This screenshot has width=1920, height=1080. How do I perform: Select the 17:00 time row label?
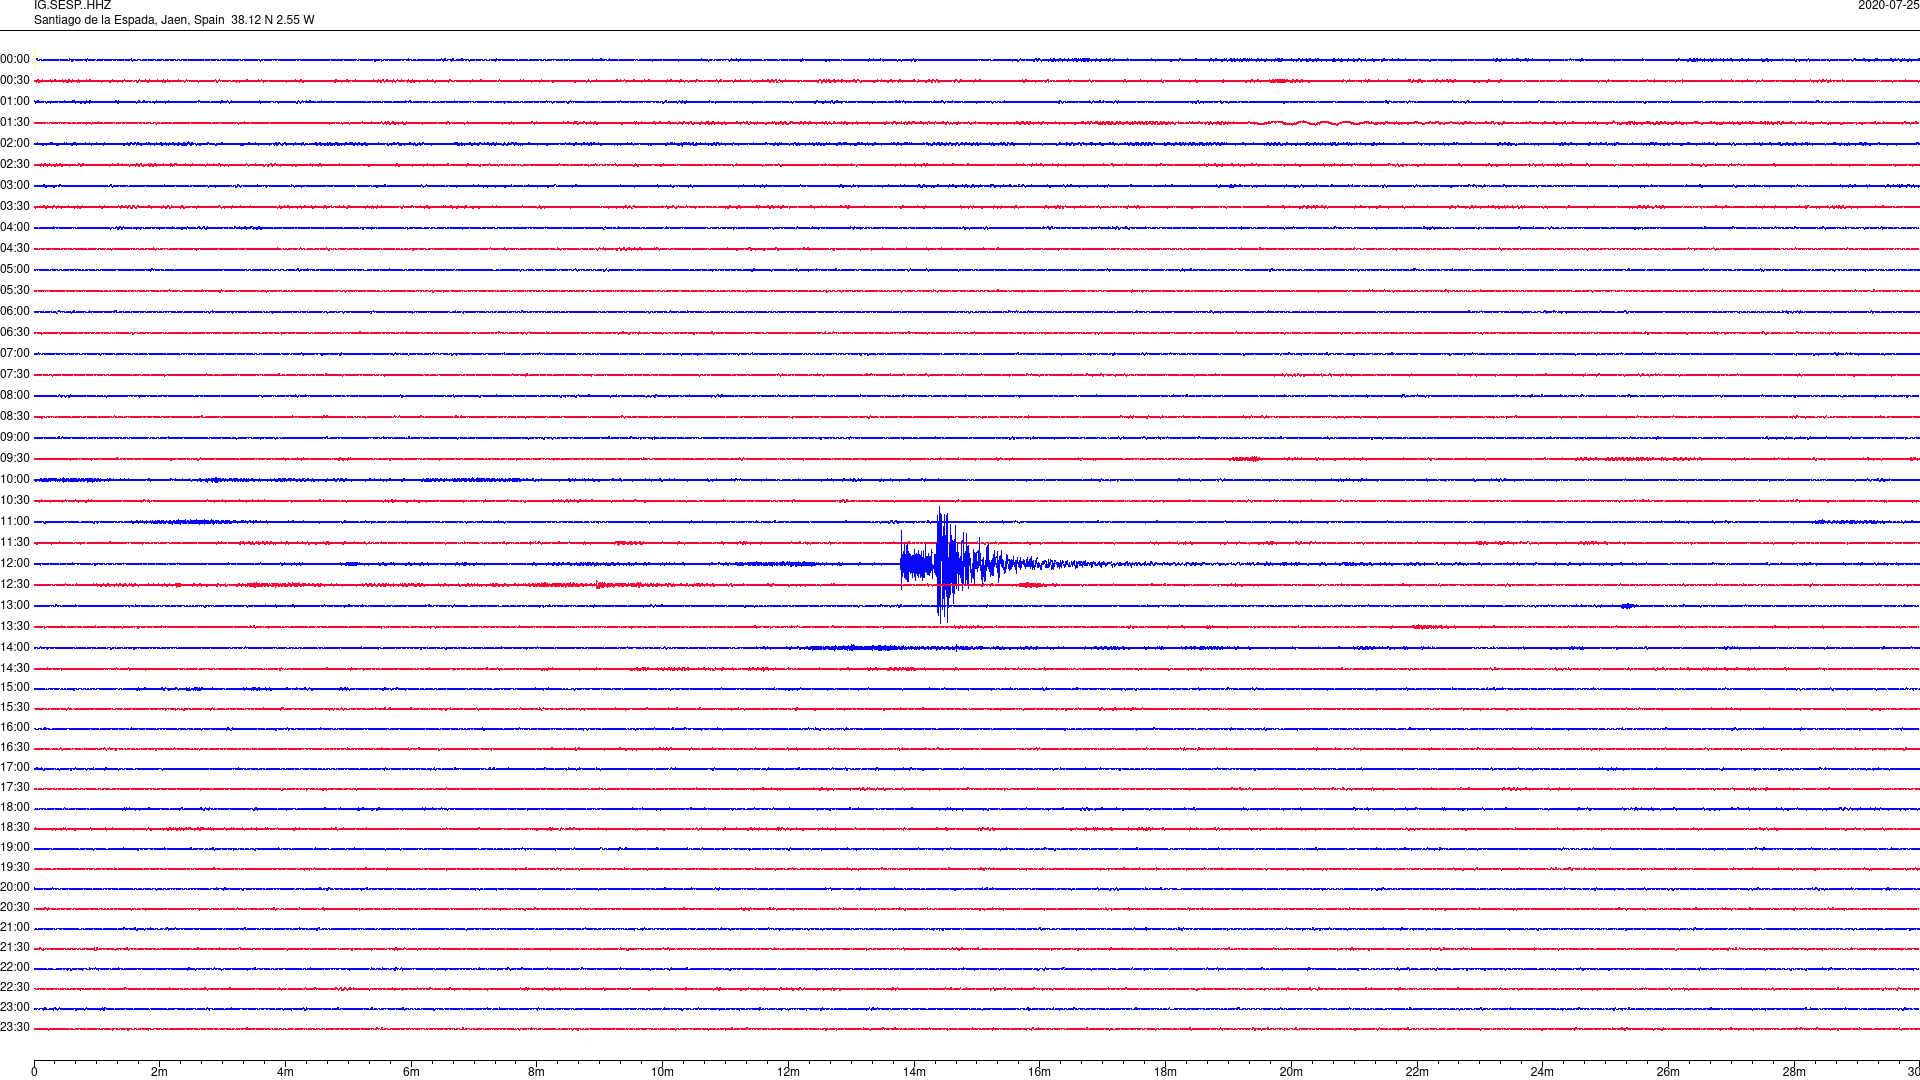click(15, 768)
